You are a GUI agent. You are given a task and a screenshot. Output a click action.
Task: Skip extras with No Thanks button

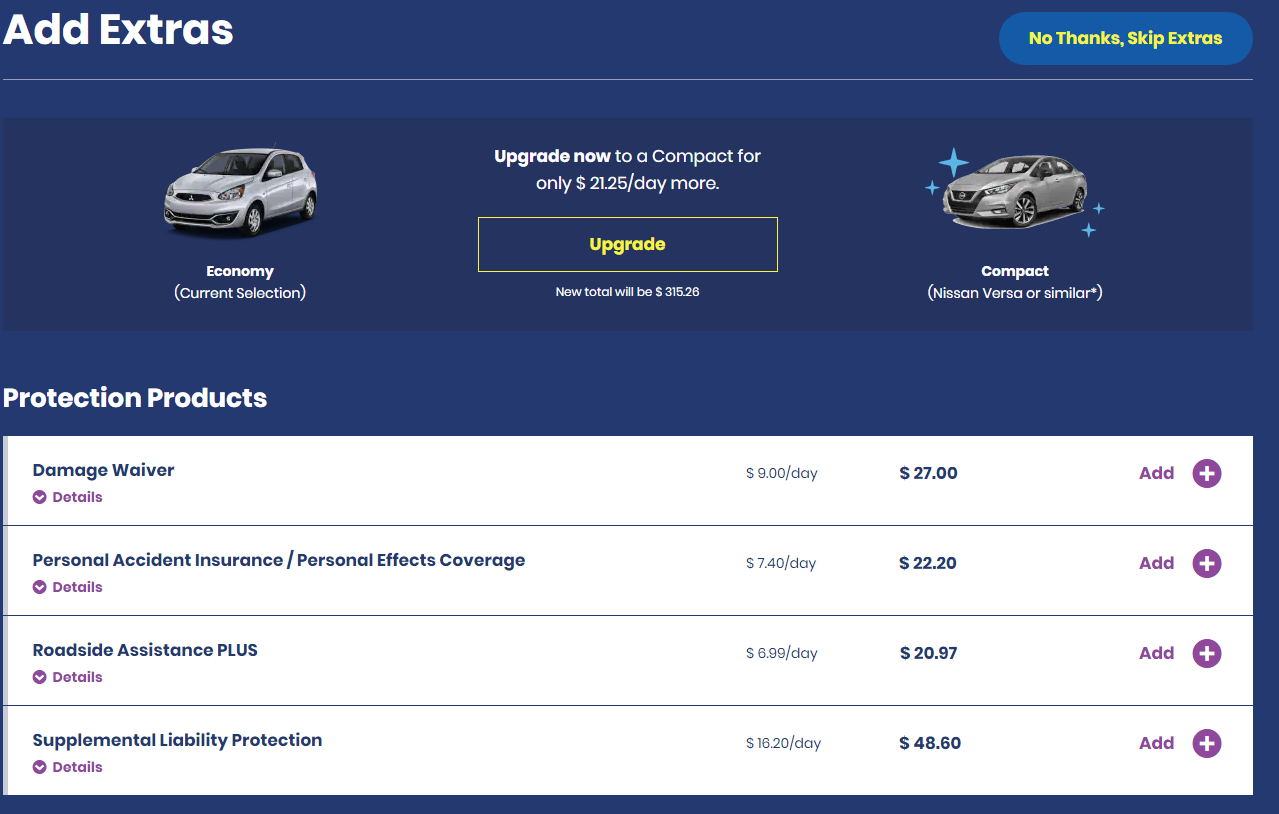click(x=1125, y=39)
